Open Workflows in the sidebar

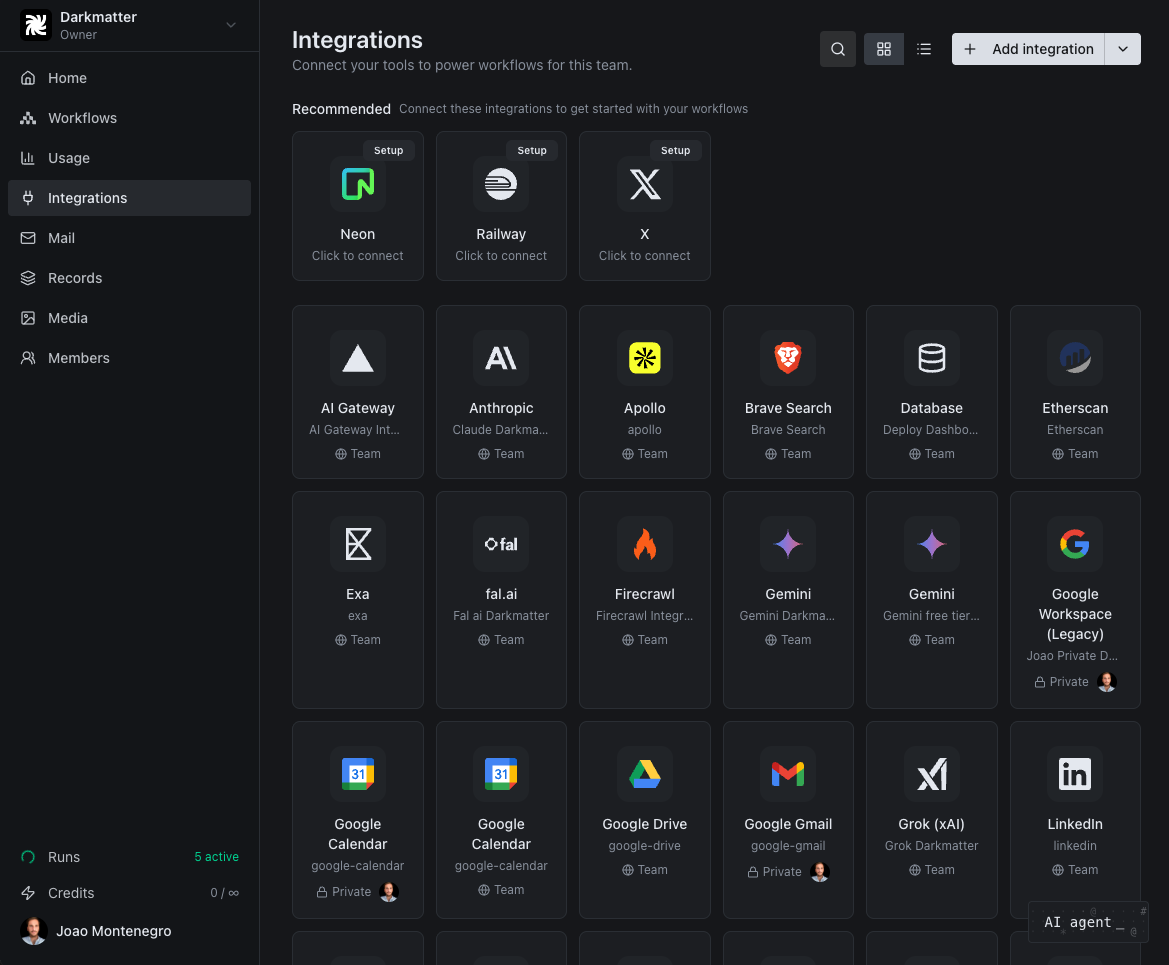coord(129,118)
